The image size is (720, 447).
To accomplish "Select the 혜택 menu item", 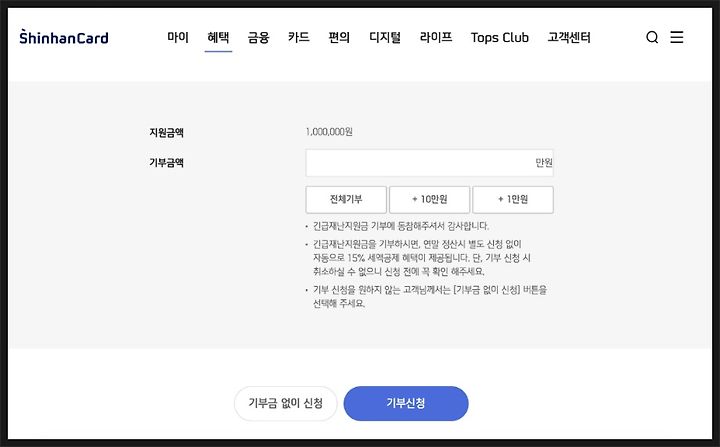I will 218,37.
